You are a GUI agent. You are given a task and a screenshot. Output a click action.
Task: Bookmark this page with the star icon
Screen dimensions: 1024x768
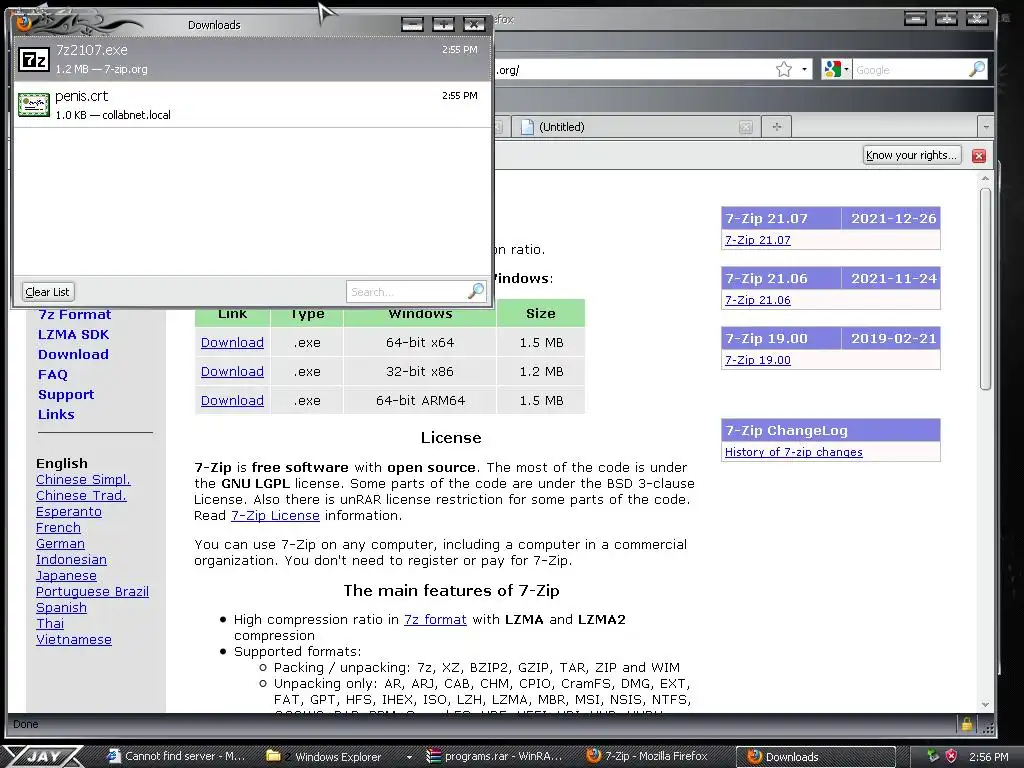coord(784,69)
